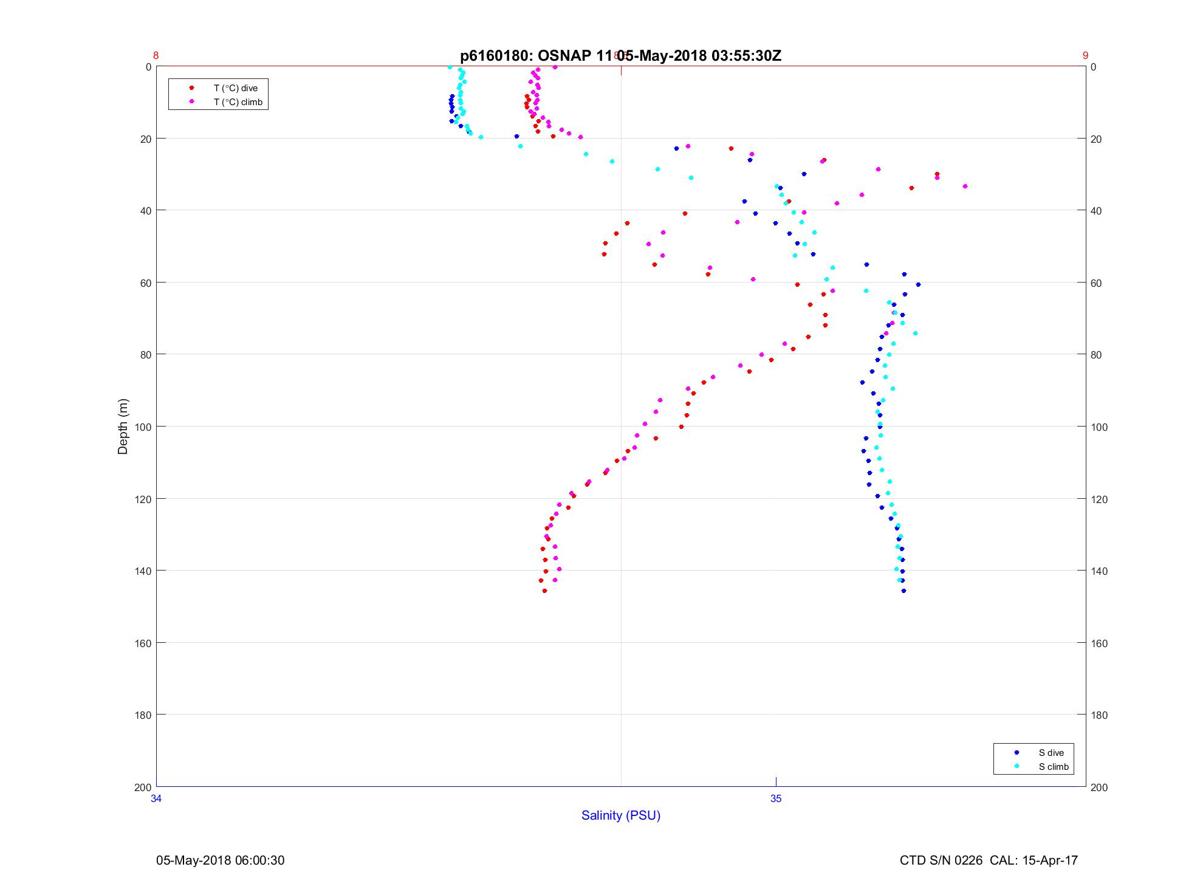This screenshot has height=885, width=1200.
Task: Click the left depth tick label 160
Action: click(x=142, y=643)
